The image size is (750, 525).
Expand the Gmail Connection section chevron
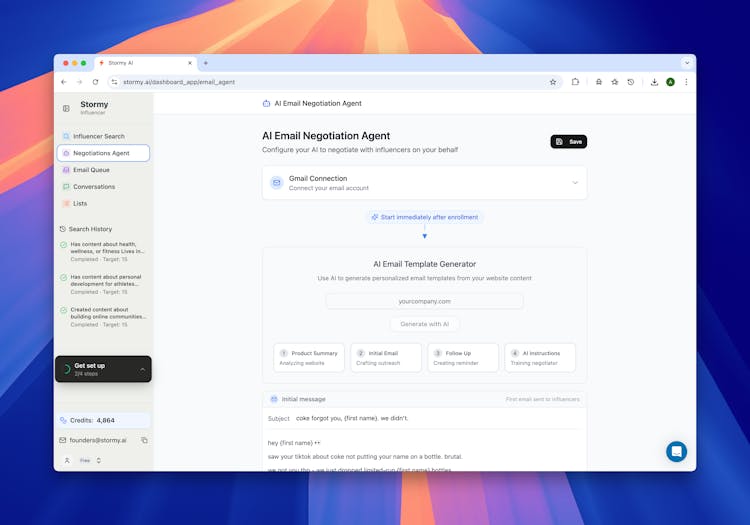pyautogui.click(x=575, y=183)
